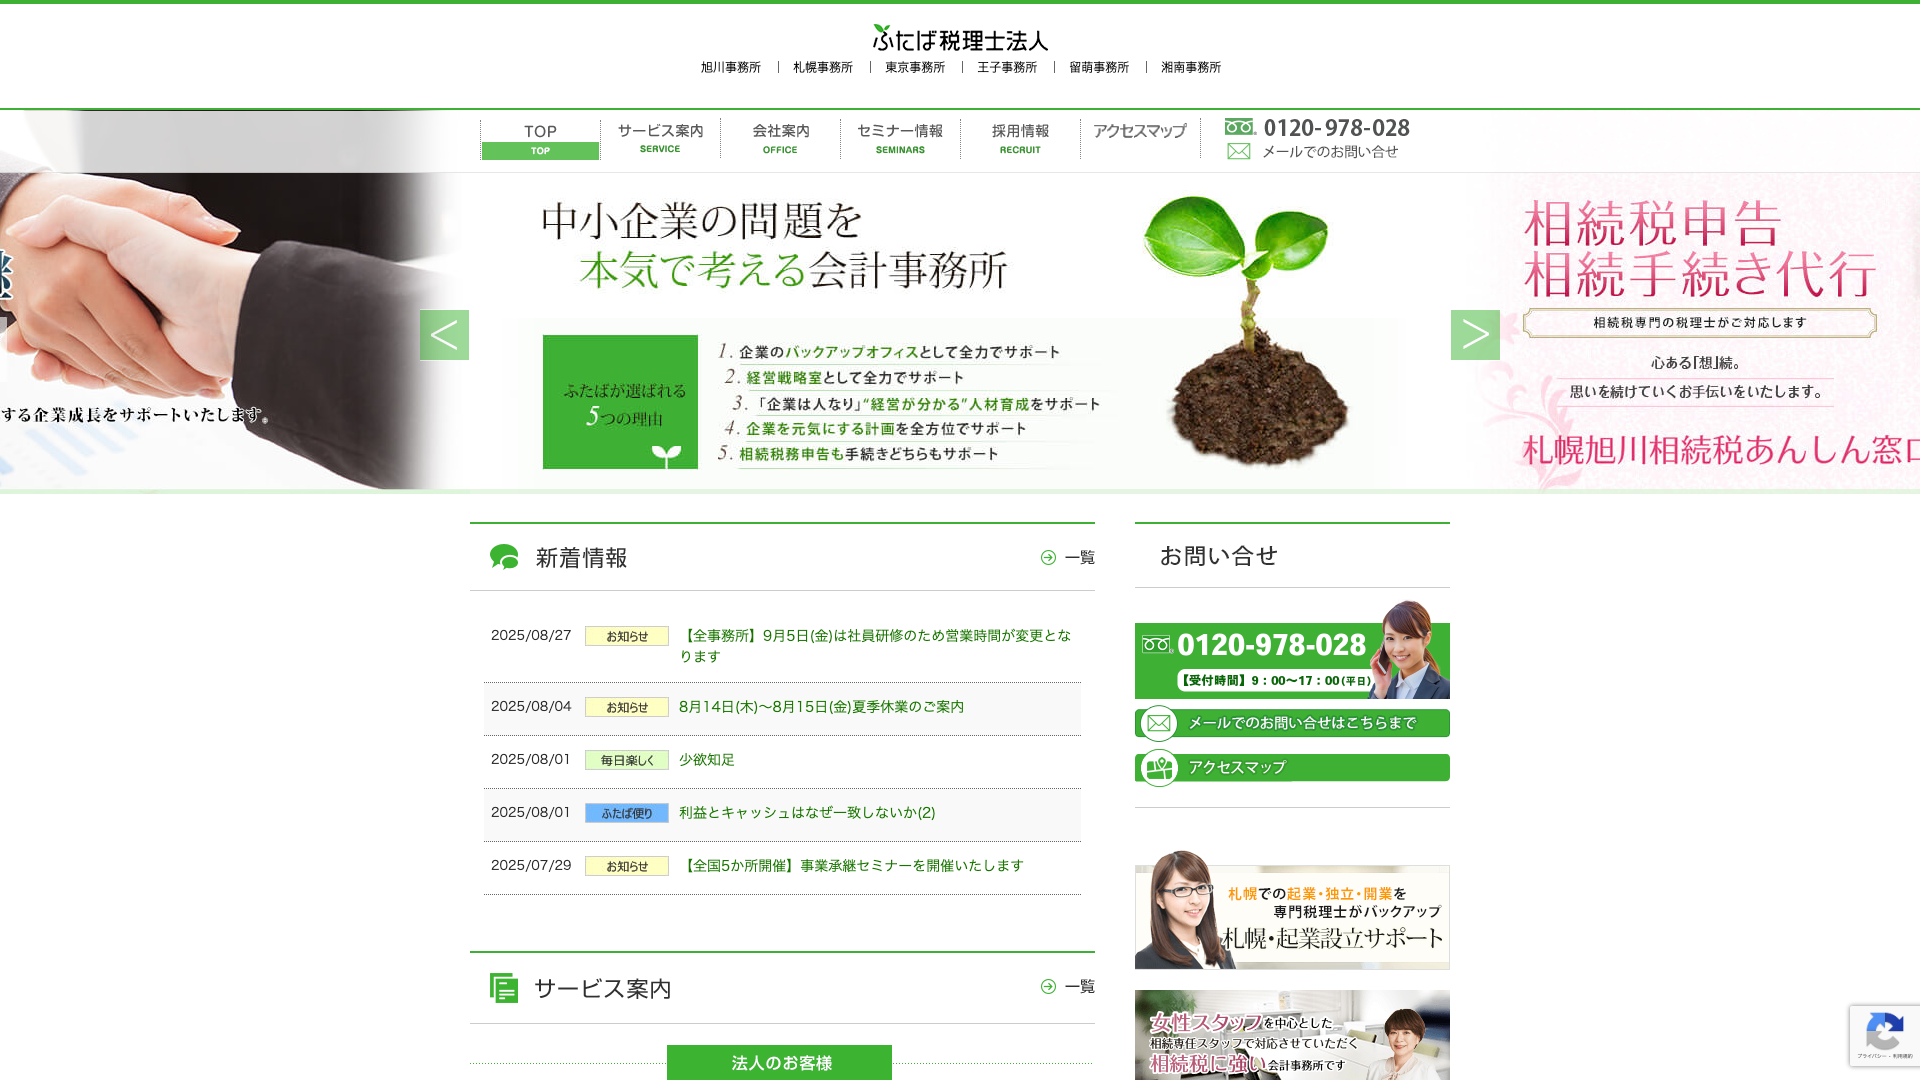Click the next slide arrow on carousel
1920x1080 pixels.
[1475, 335]
